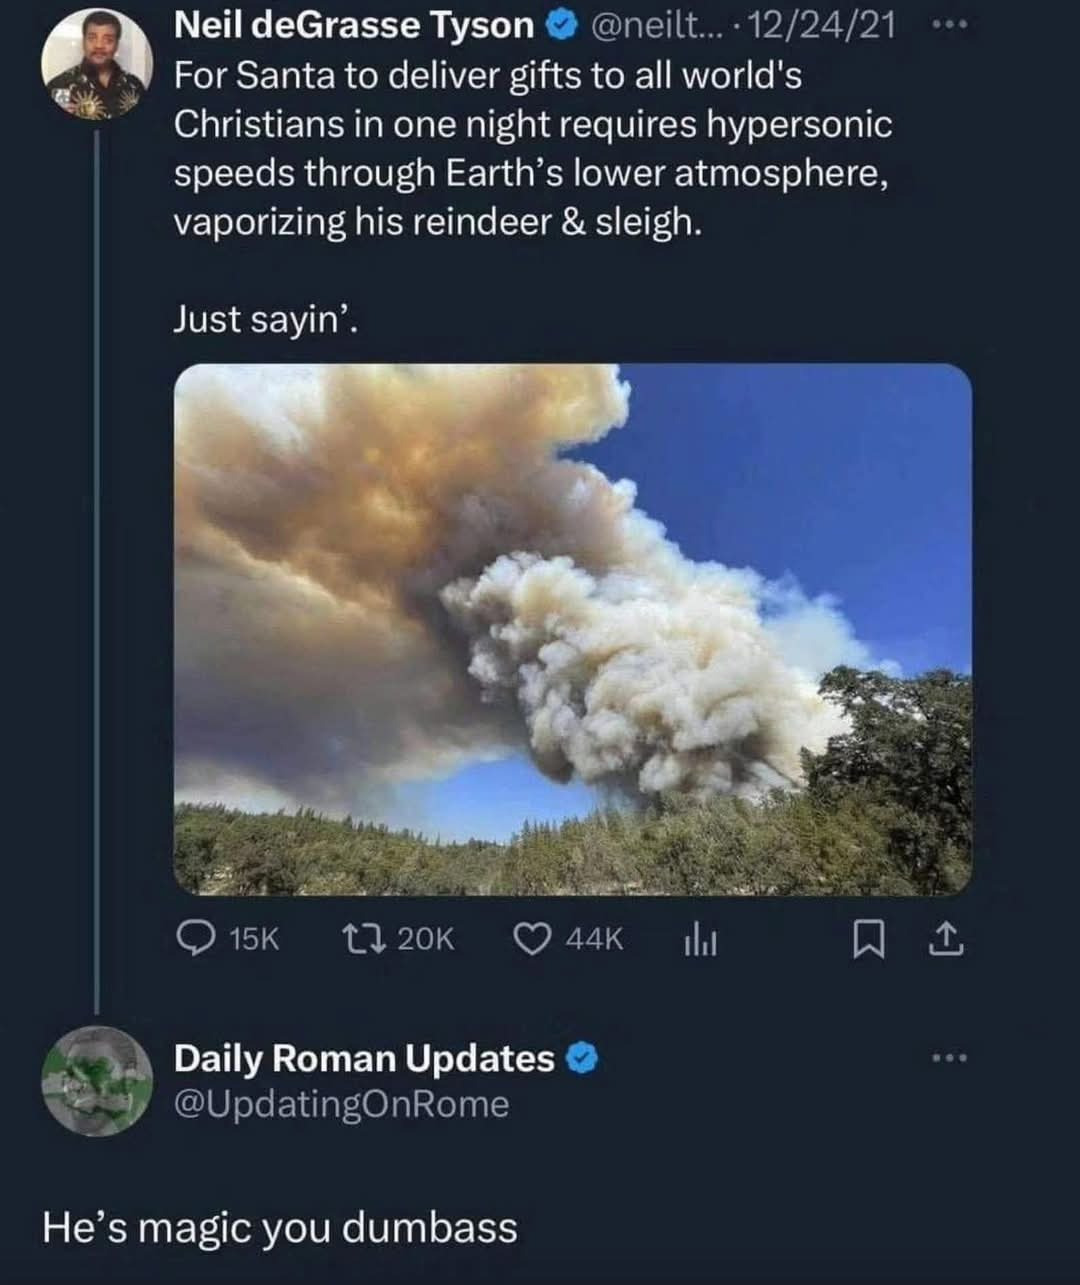Open Neil deGrasse Tyson's profile picture
The image size is (1080, 1285).
[x=97, y=66]
